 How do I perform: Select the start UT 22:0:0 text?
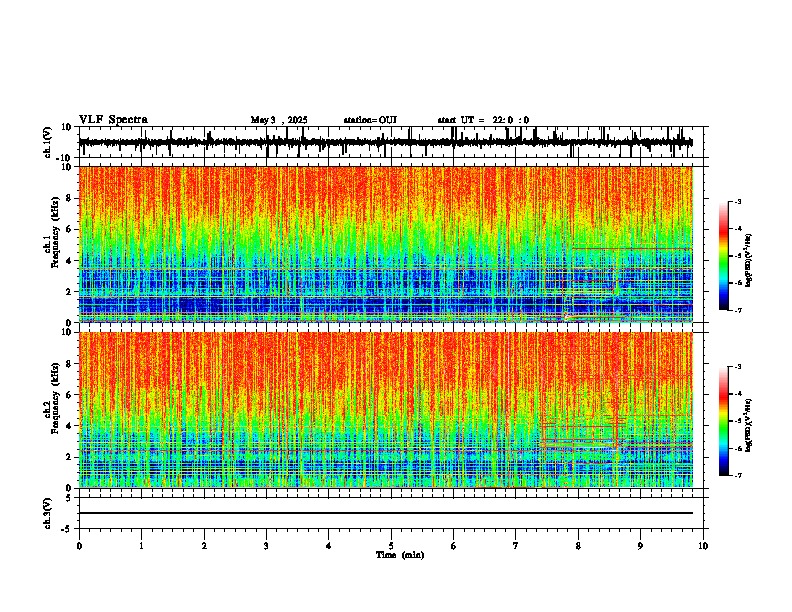[483, 120]
